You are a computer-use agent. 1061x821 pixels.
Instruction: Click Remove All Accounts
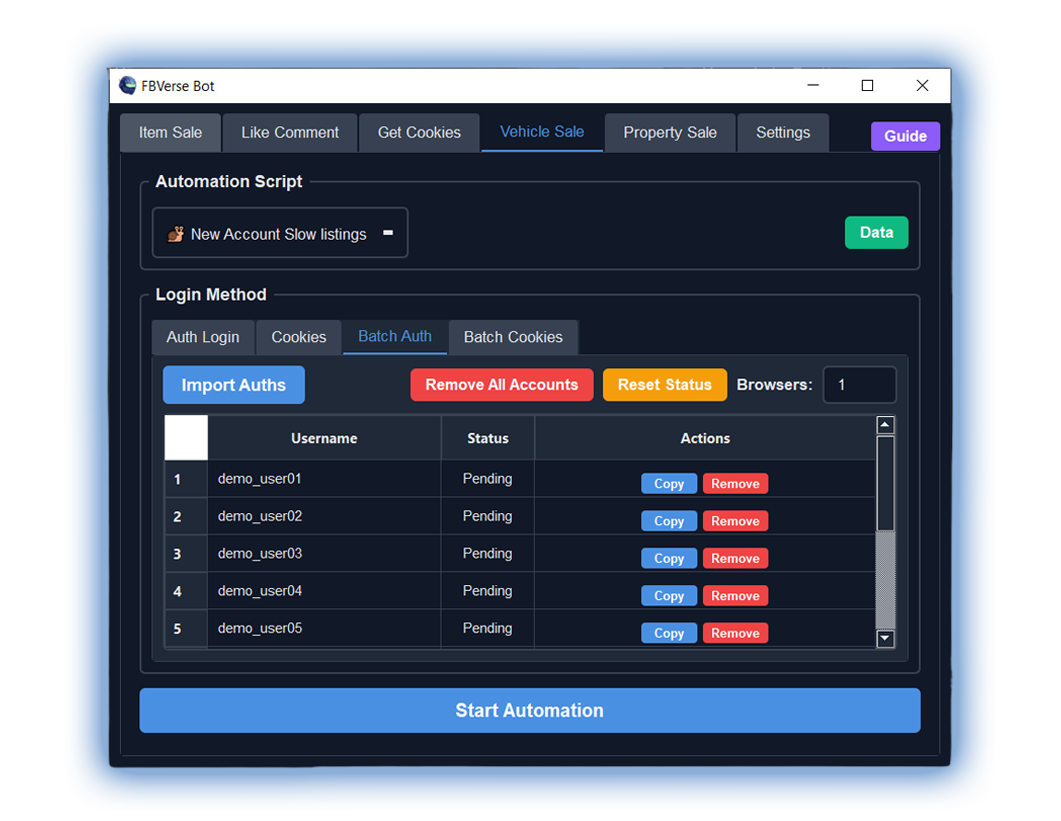click(x=501, y=384)
